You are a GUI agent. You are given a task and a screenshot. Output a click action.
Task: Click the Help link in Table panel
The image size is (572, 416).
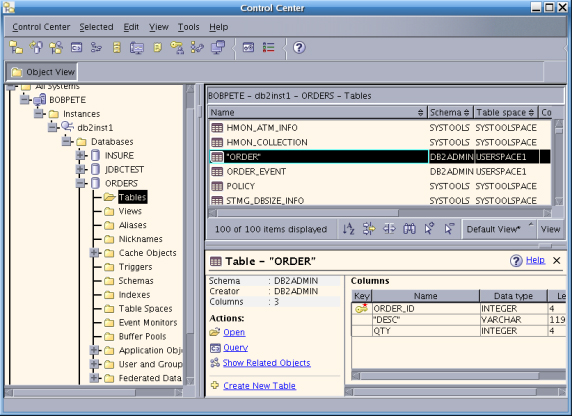tap(535, 260)
